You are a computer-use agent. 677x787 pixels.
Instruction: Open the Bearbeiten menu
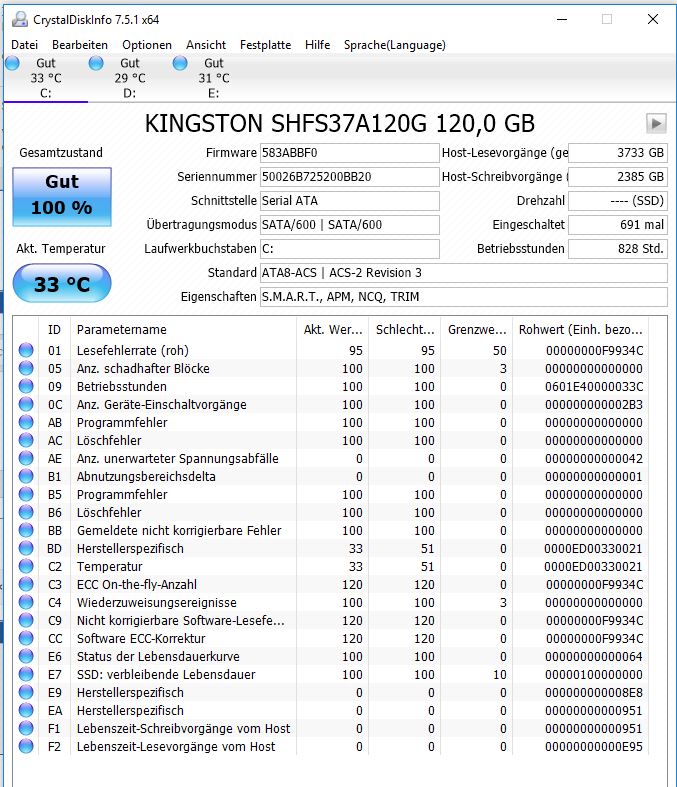click(x=80, y=45)
